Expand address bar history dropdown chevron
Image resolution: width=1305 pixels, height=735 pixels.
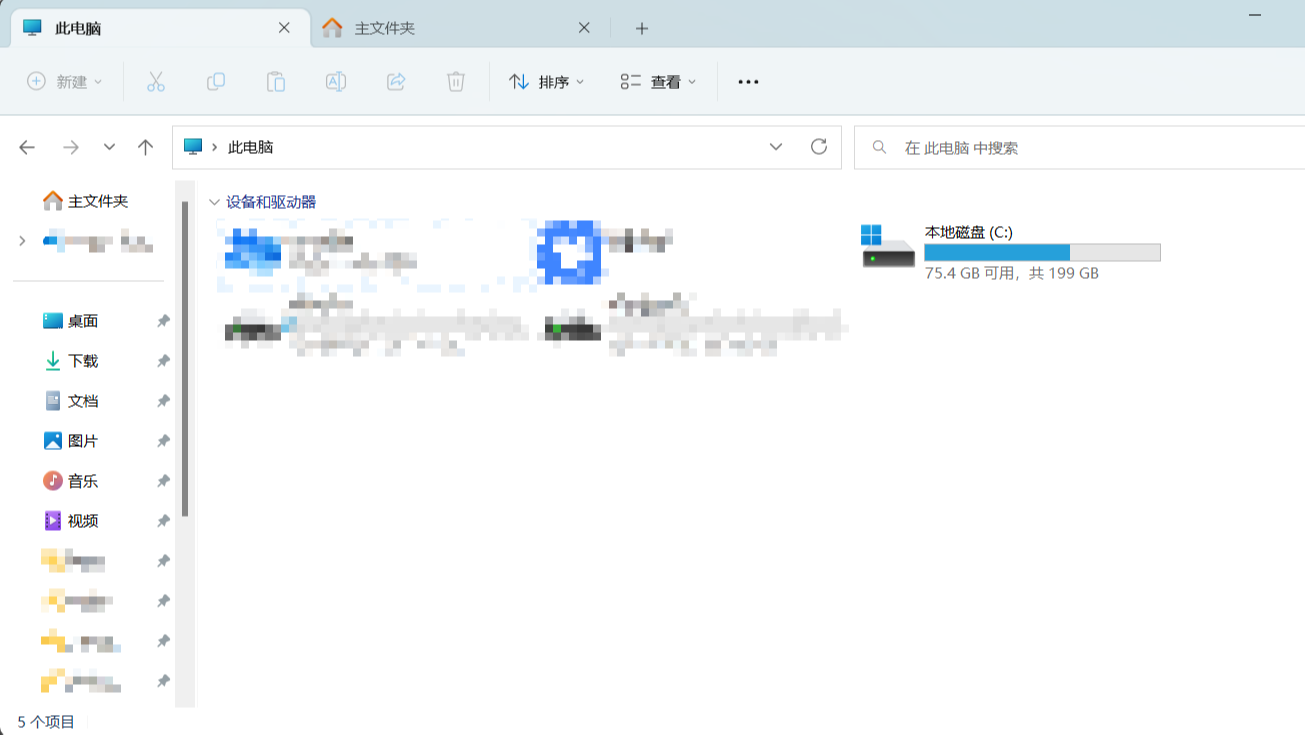click(x=776, y=147)
